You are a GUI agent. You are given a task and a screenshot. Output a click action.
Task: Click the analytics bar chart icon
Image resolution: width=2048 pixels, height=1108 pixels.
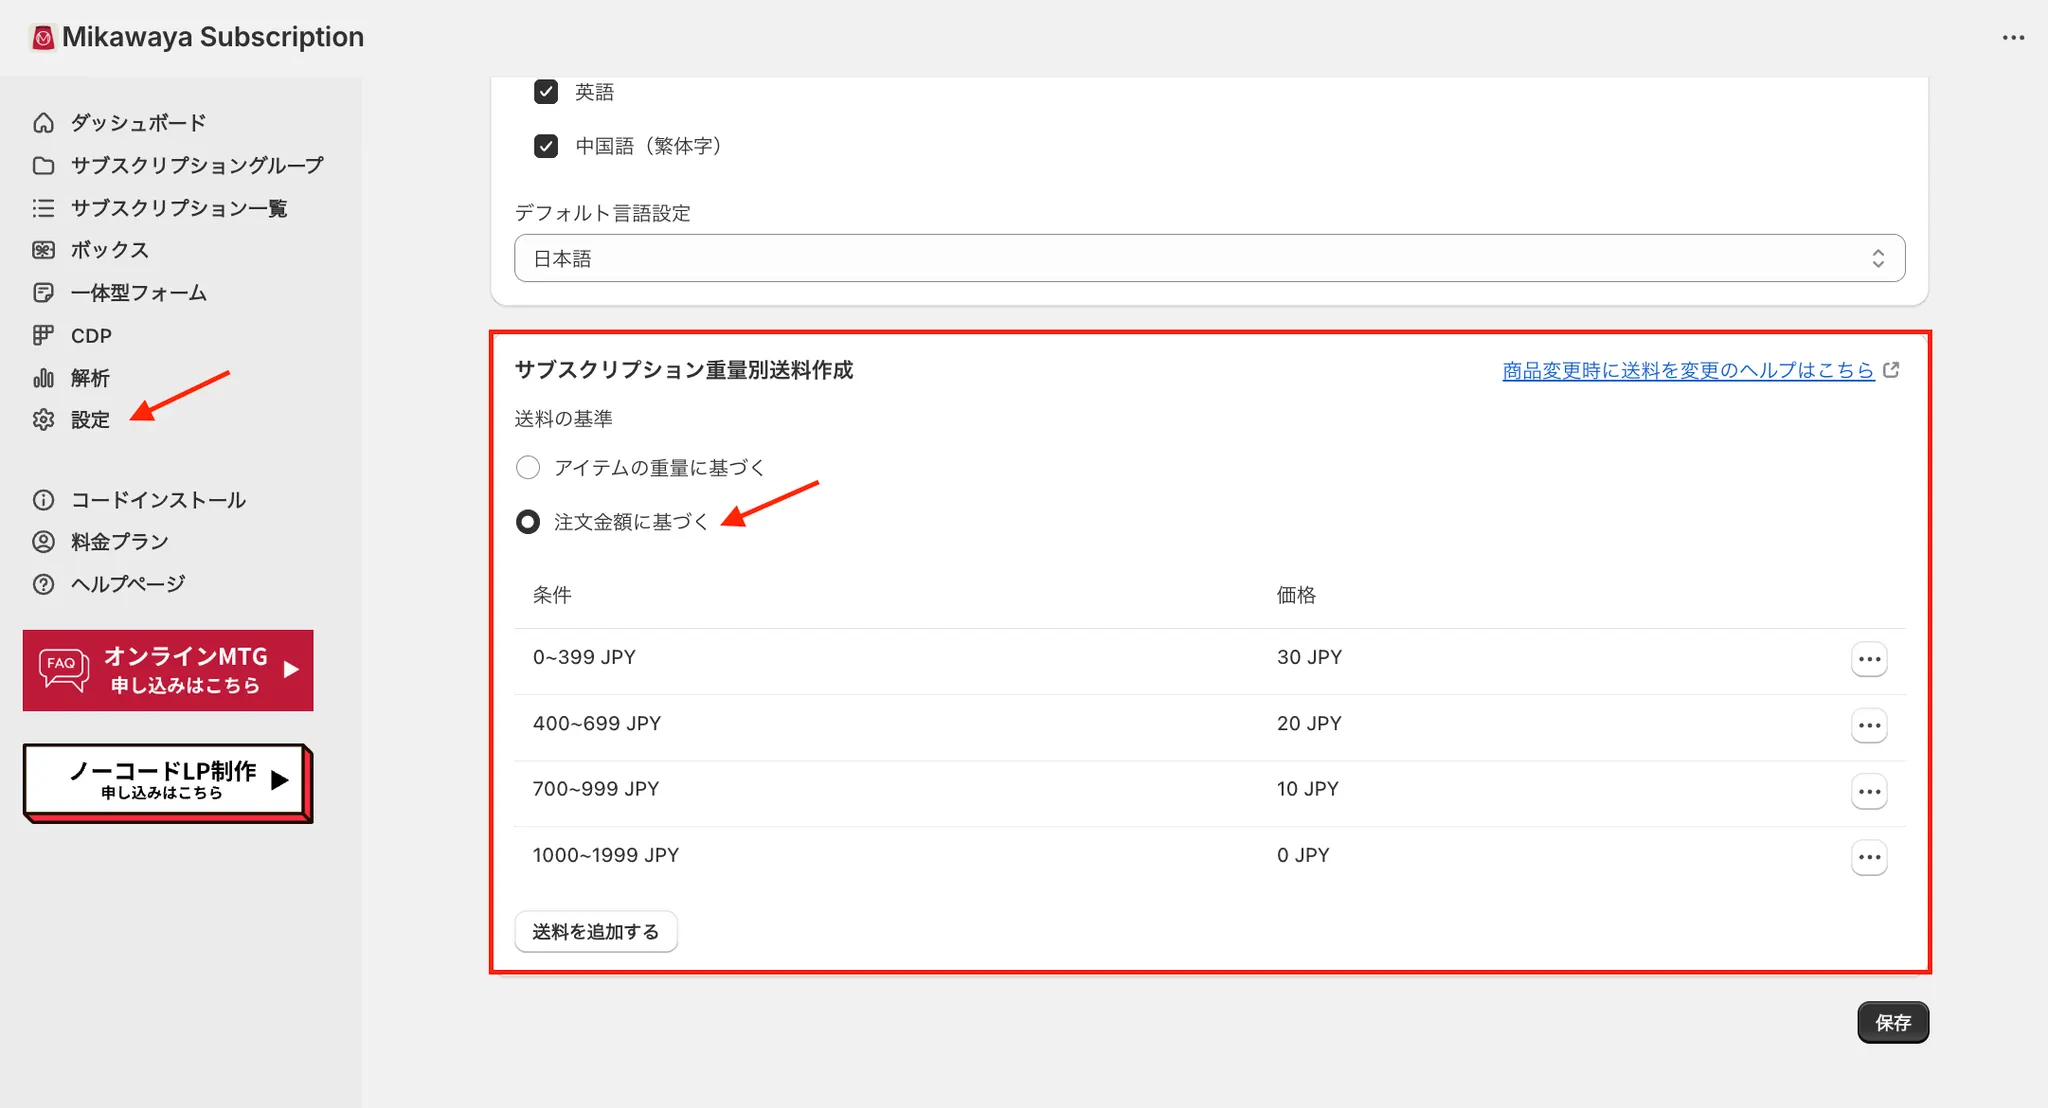coord(43,378)
